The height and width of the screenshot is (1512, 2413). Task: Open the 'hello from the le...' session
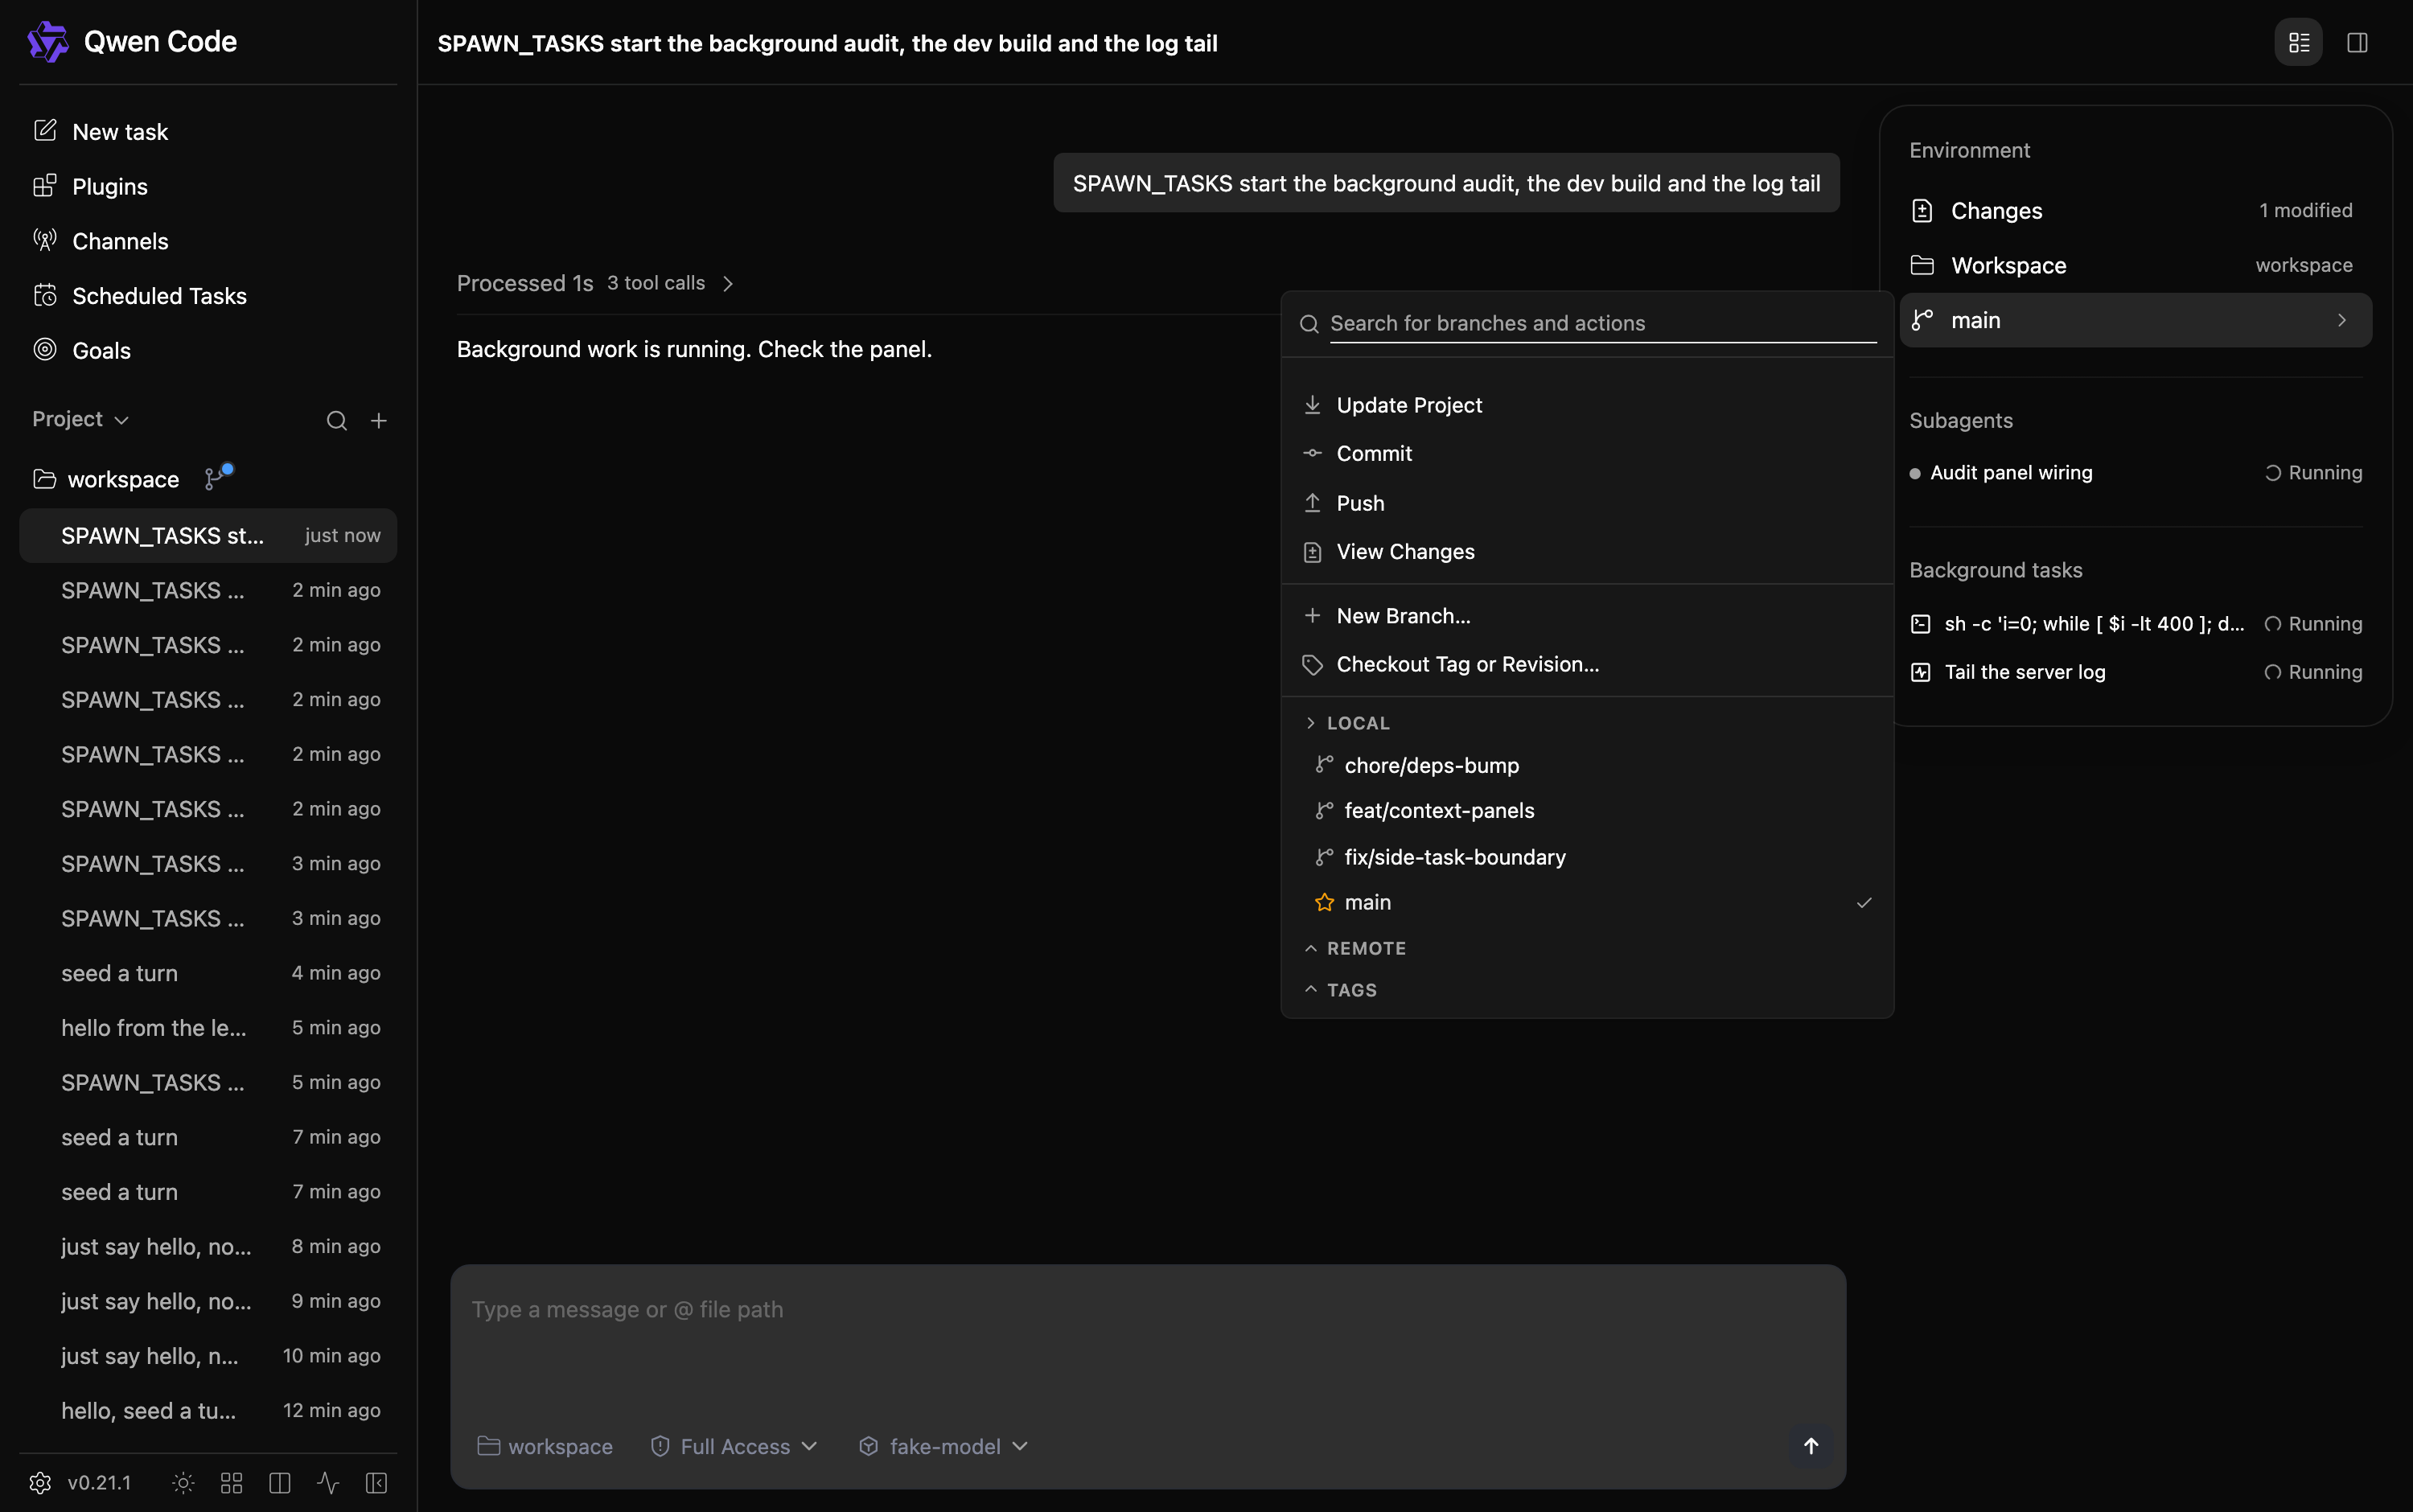(x=208, y=1028)
